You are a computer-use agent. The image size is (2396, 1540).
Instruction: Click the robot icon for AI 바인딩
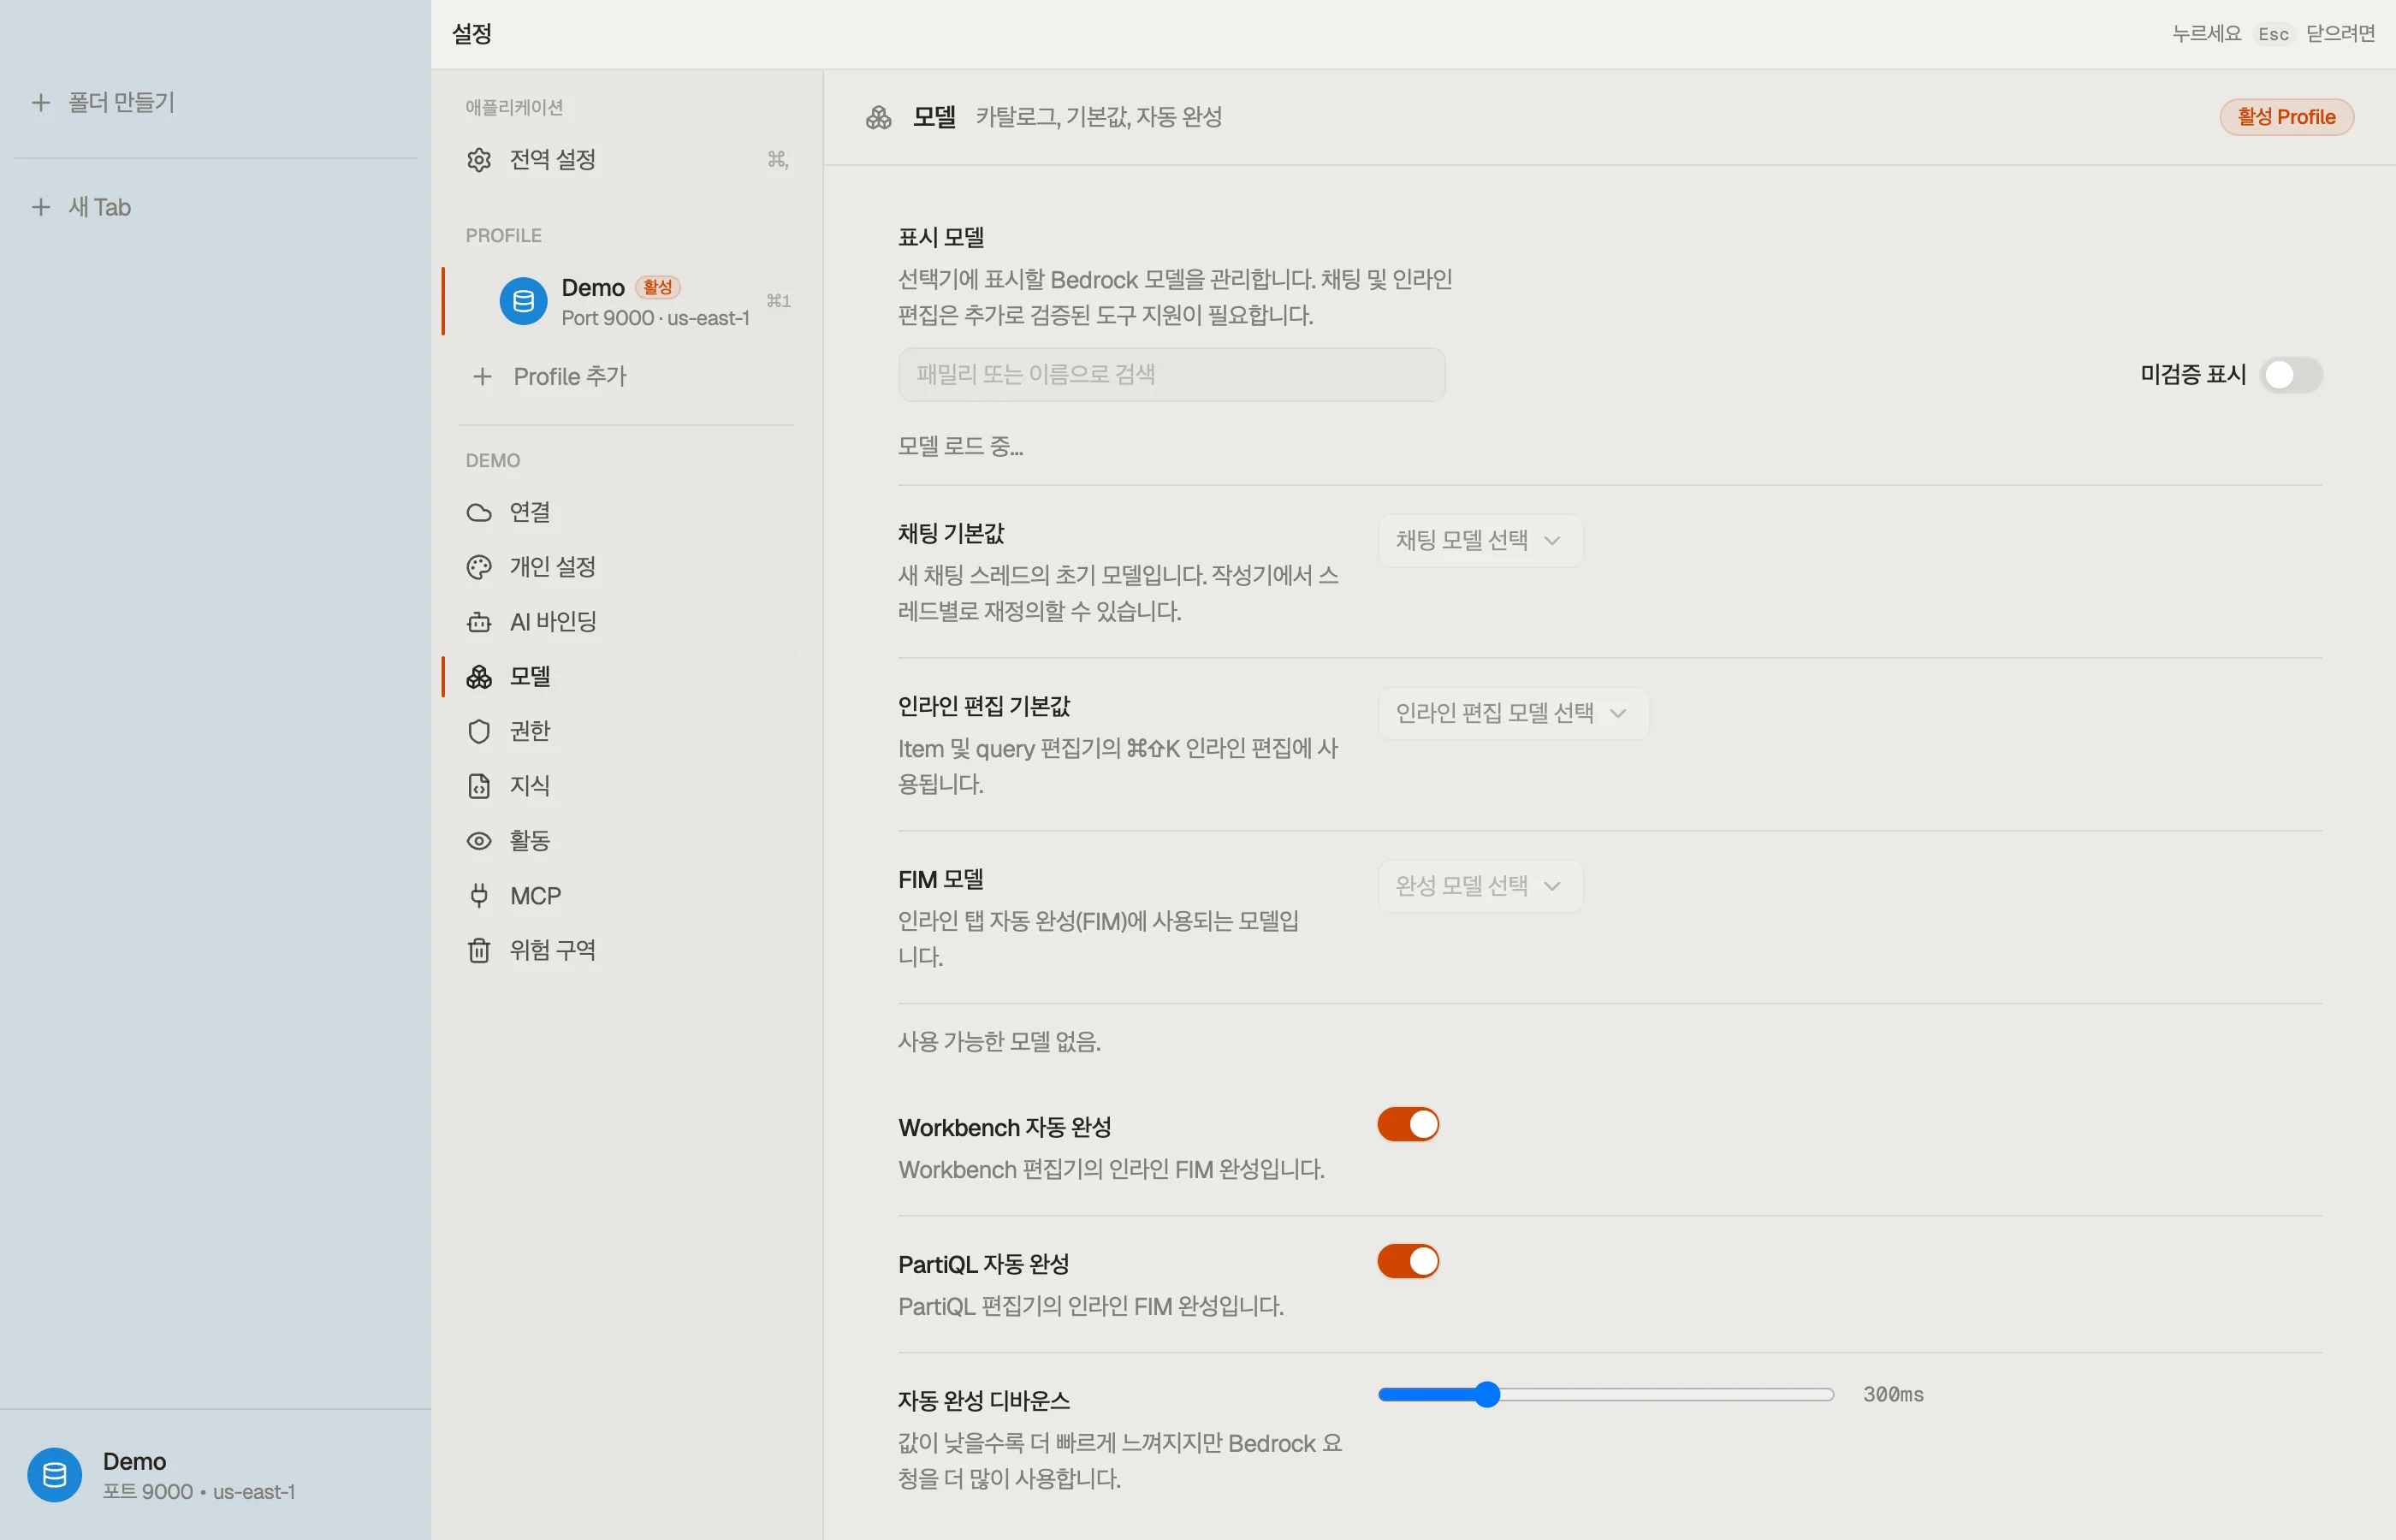pos(479,622)
